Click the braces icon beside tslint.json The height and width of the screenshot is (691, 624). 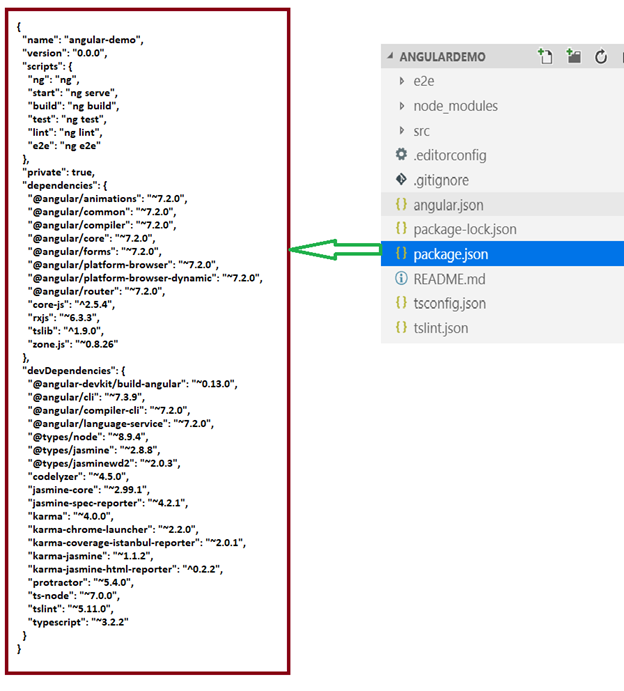[401, 327]
